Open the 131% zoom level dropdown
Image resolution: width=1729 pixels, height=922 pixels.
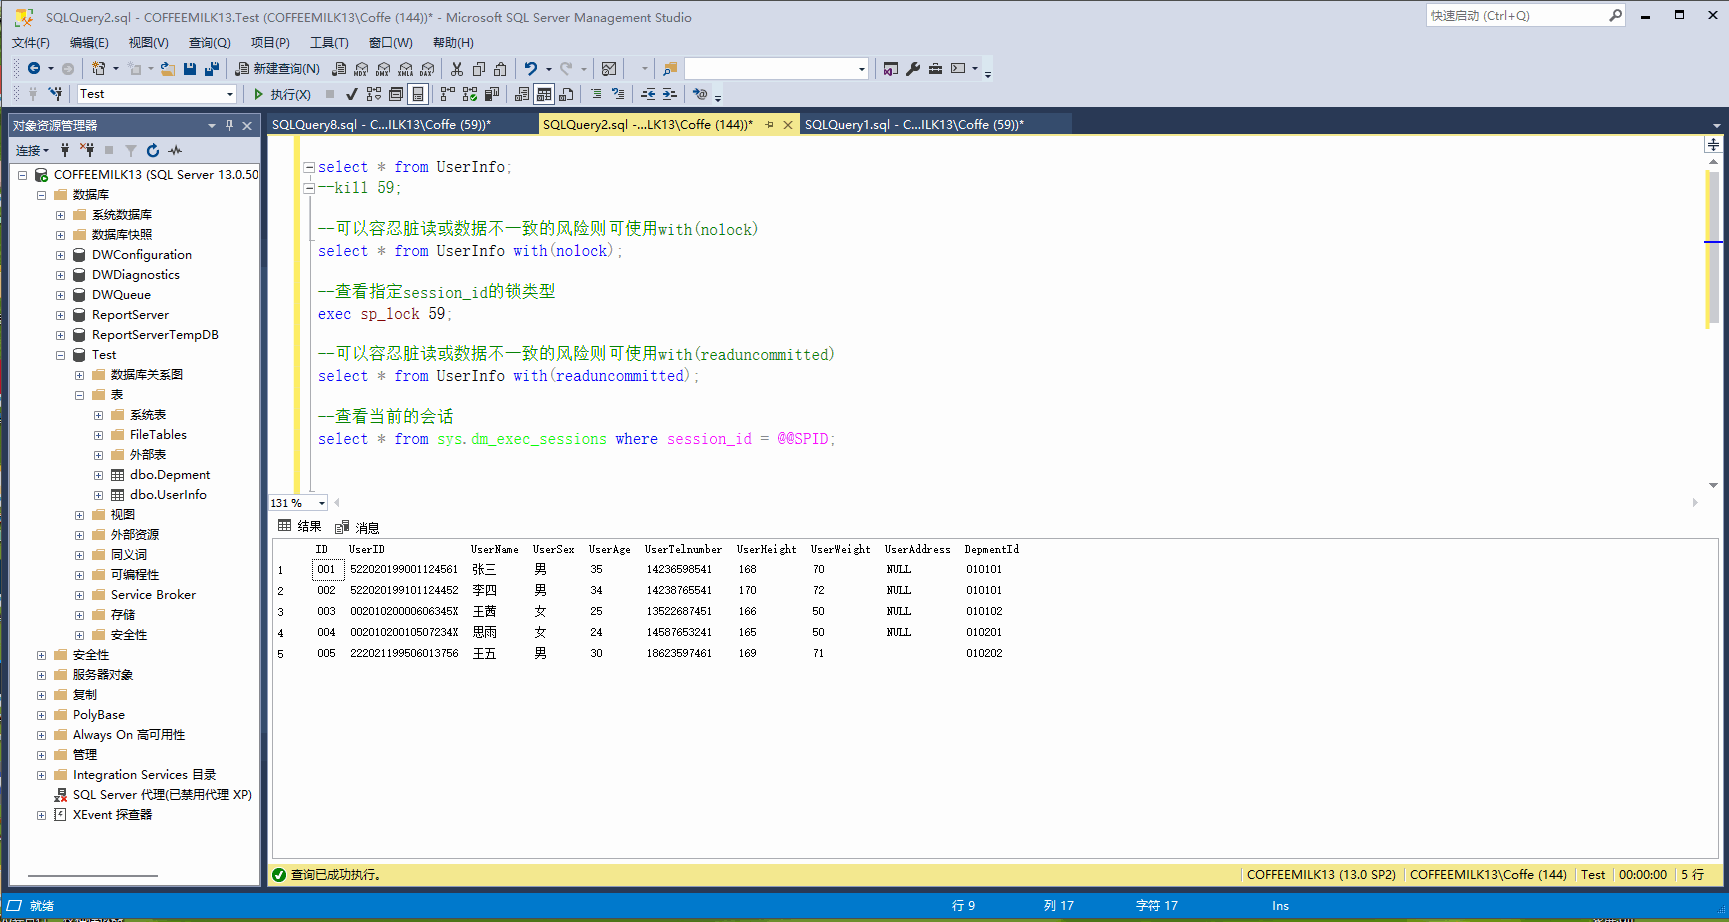point(320,502)
